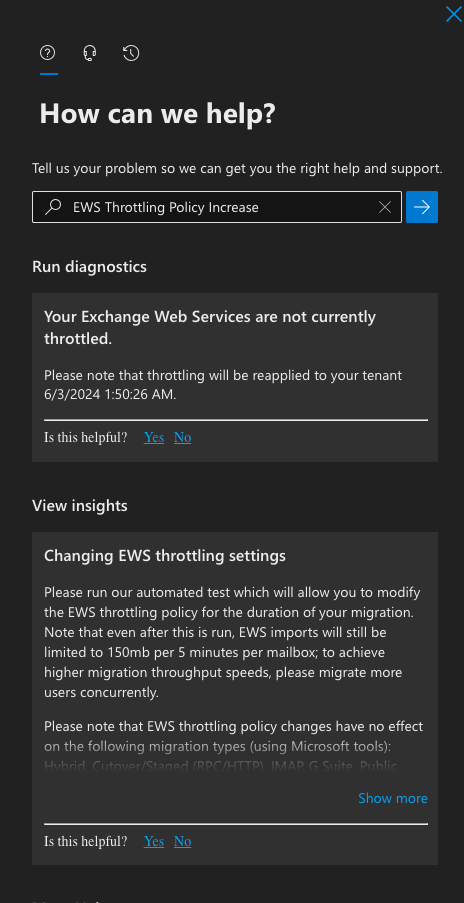Choose Yes under View insights card
464x903 pixels.
pos(154,841)
